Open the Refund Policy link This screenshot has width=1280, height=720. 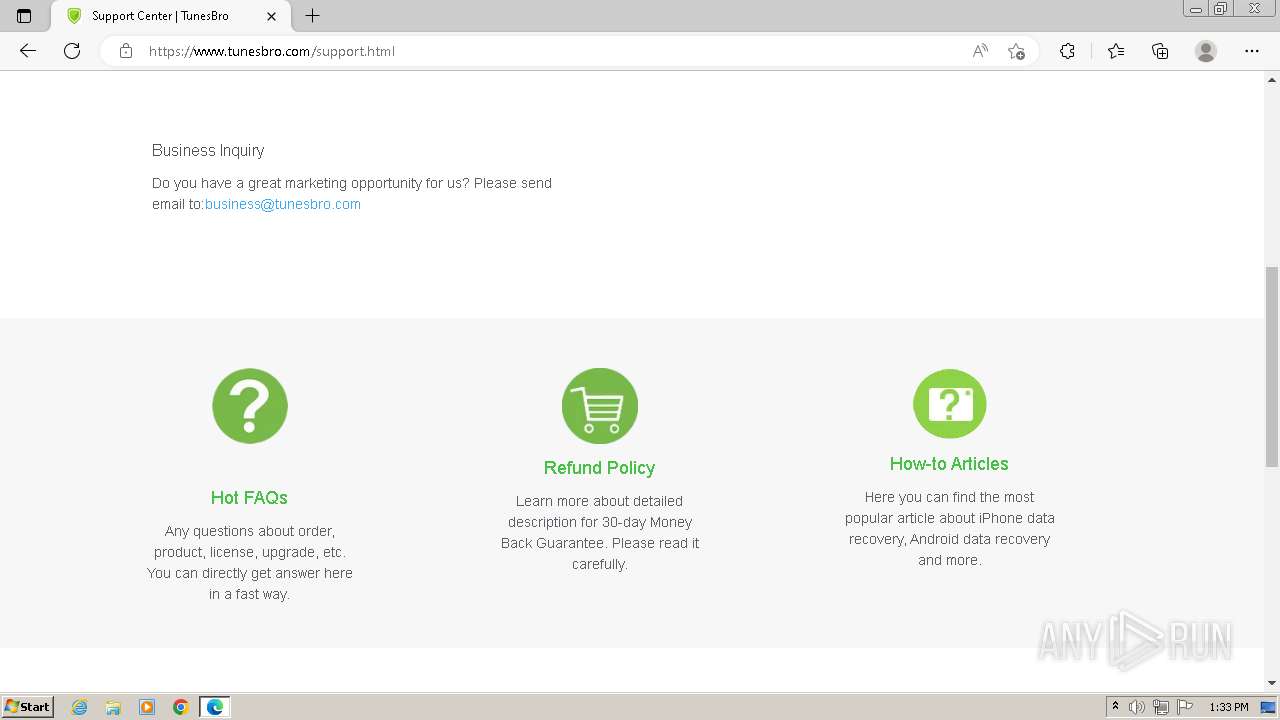click(x=599, y=467)
